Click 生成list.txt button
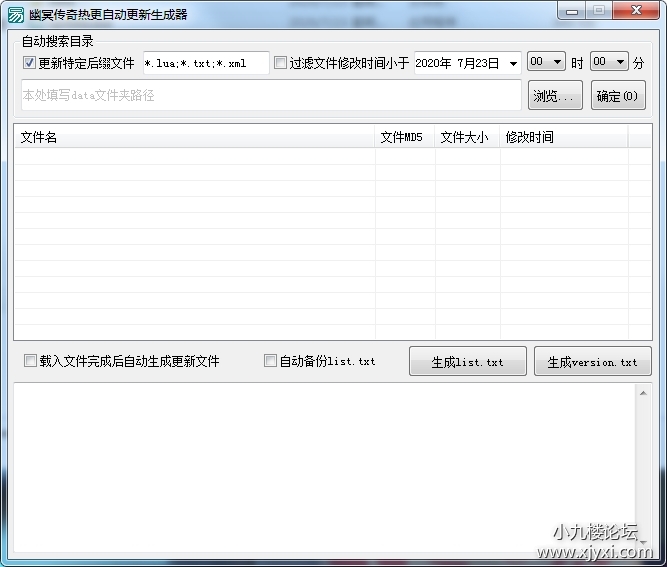 pos(467,362)
